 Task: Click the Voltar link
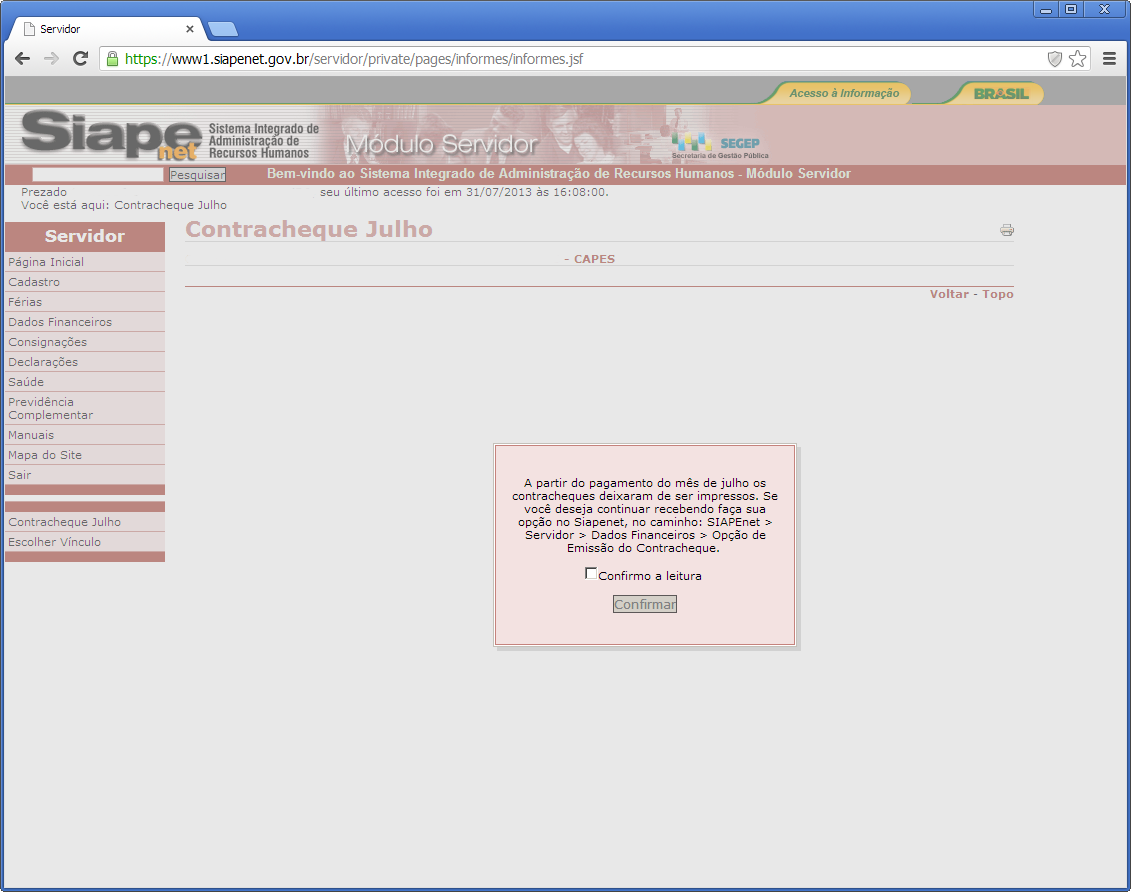tap(949, 294)
